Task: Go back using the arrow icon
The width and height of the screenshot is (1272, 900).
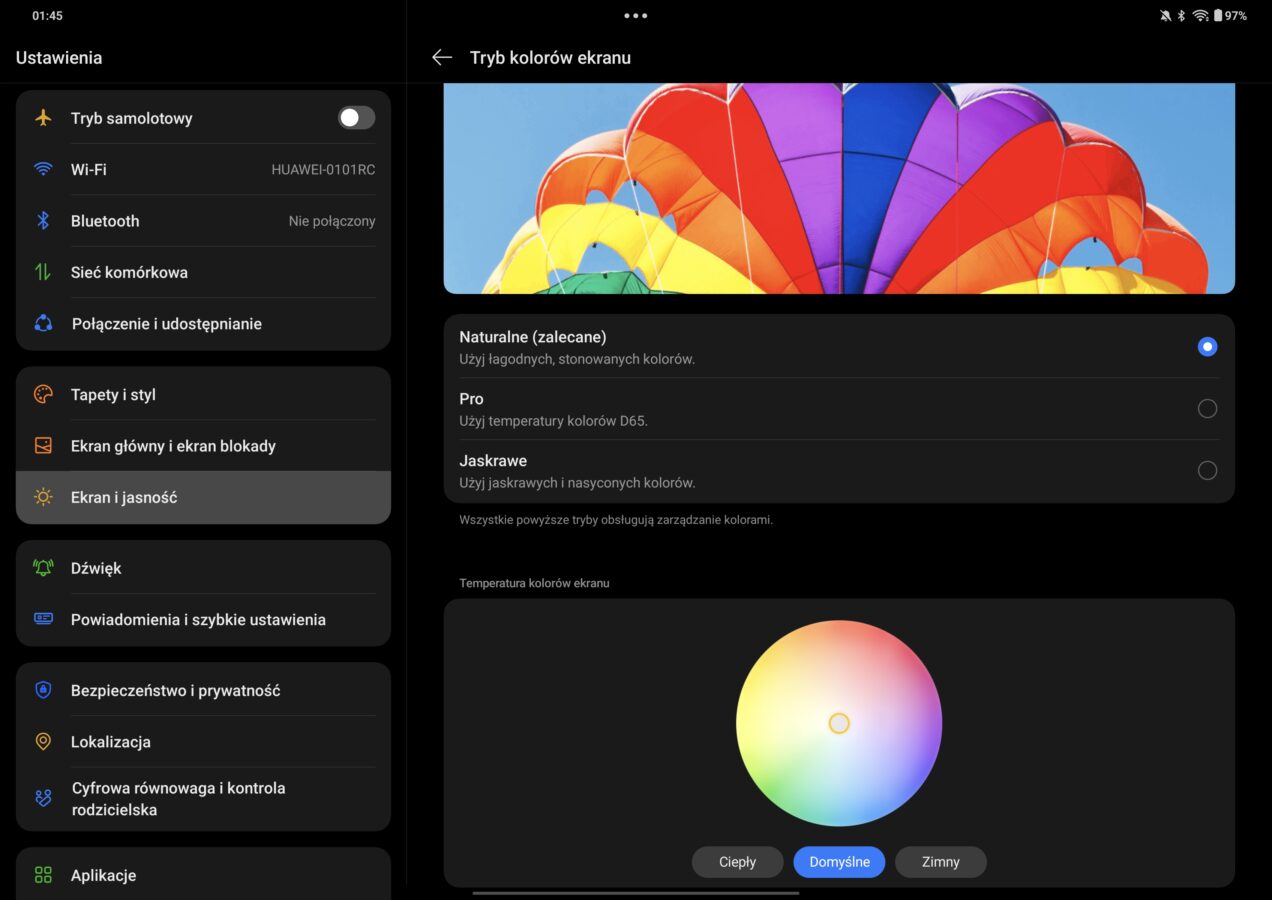Action: point(442,58)
